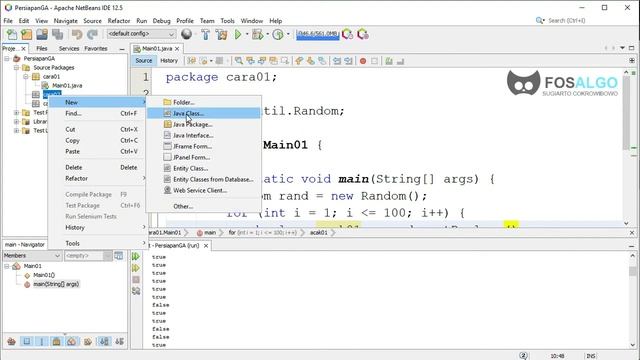
Task: Click the Profile Project clock icon
Action: 278,35
